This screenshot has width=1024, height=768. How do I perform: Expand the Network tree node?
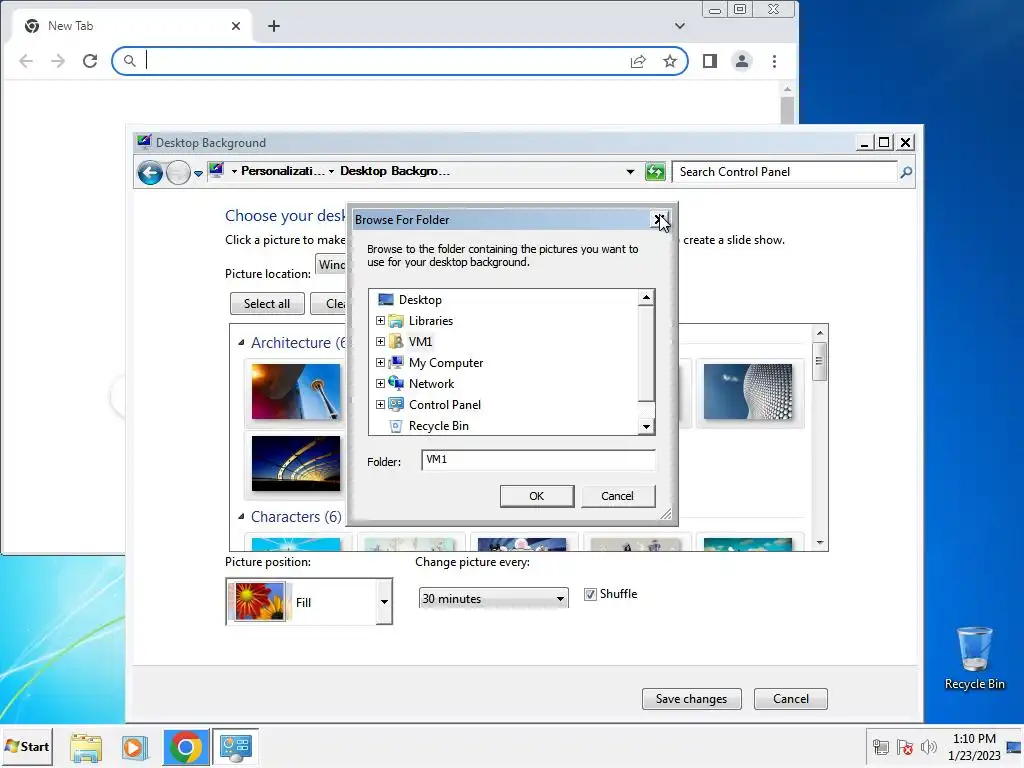click(x=380, y=383)
